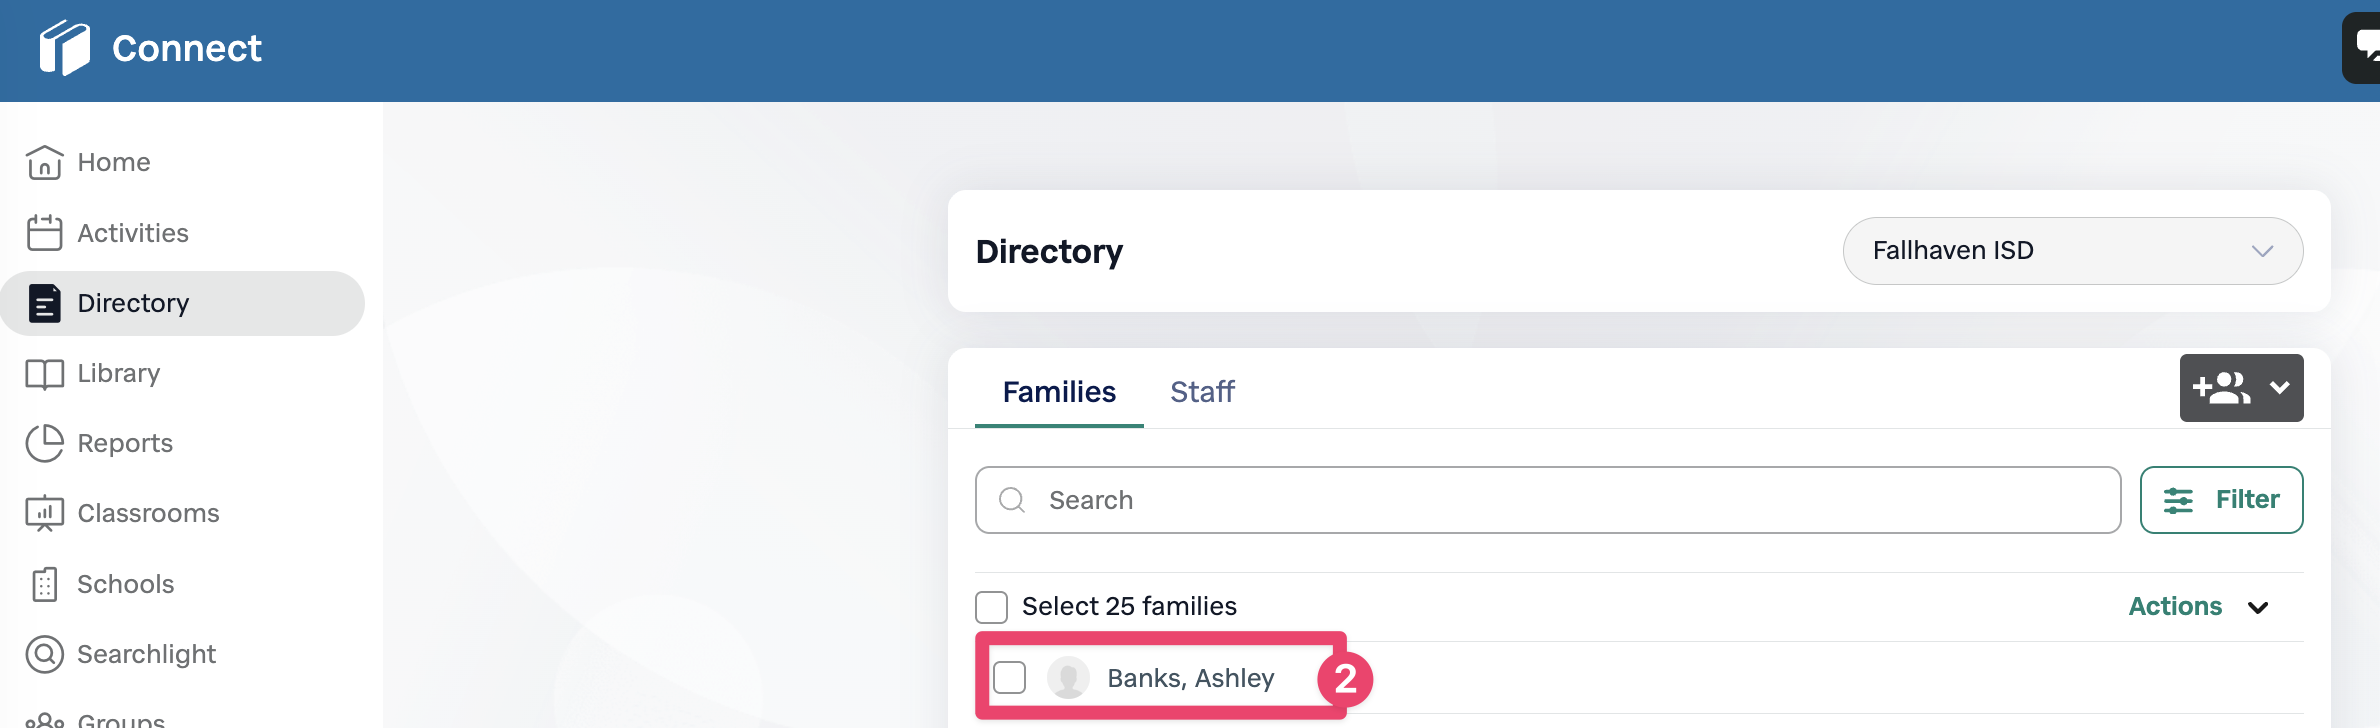This screenshot has width=2380, height=728.
Task: Select the Families tab
Action: tap(1059, 392)
